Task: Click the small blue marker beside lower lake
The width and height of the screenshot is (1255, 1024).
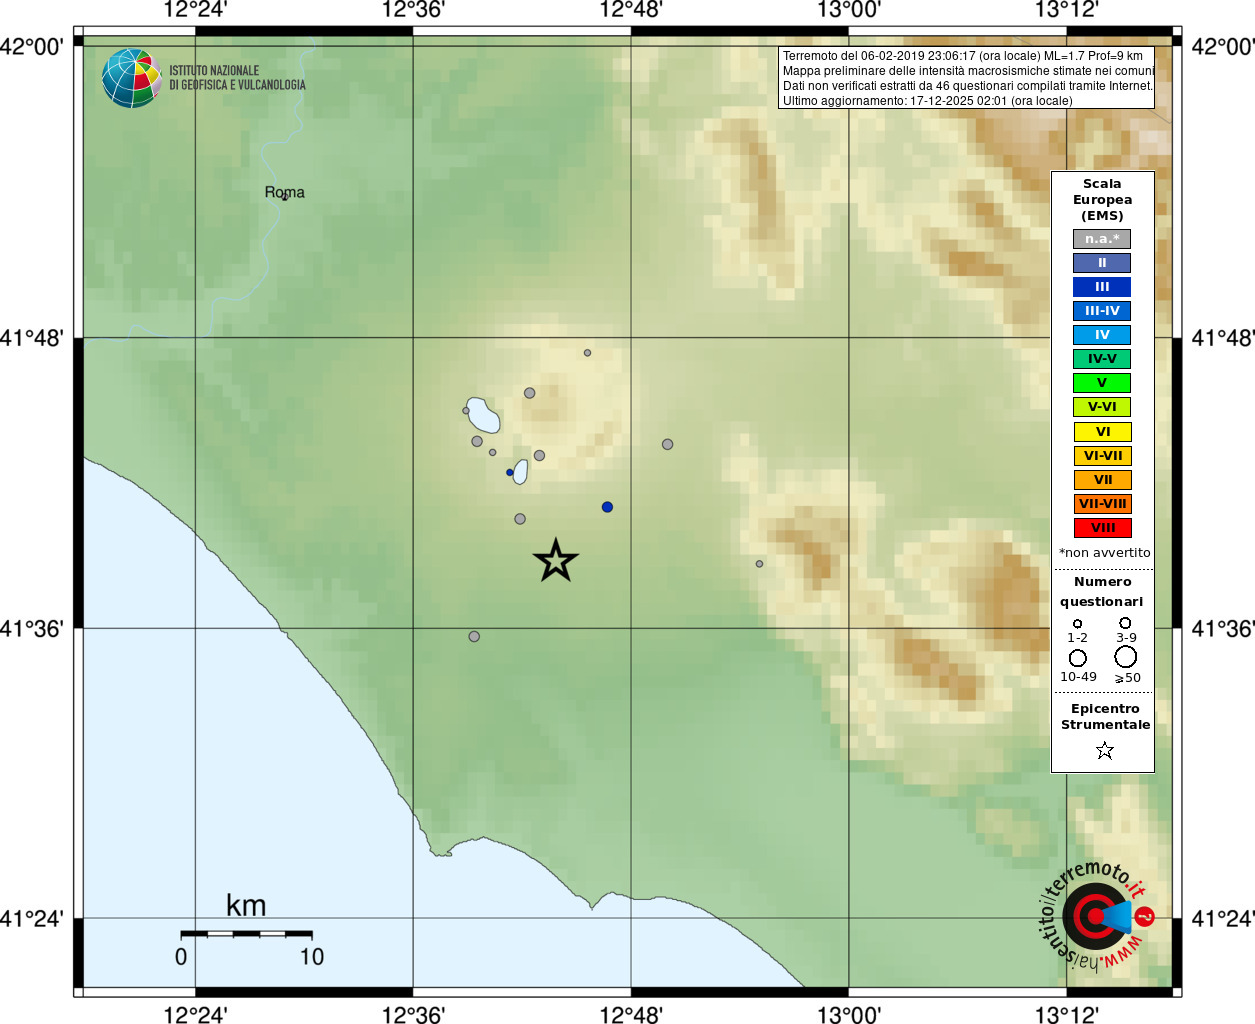Action: click(510, 472)
